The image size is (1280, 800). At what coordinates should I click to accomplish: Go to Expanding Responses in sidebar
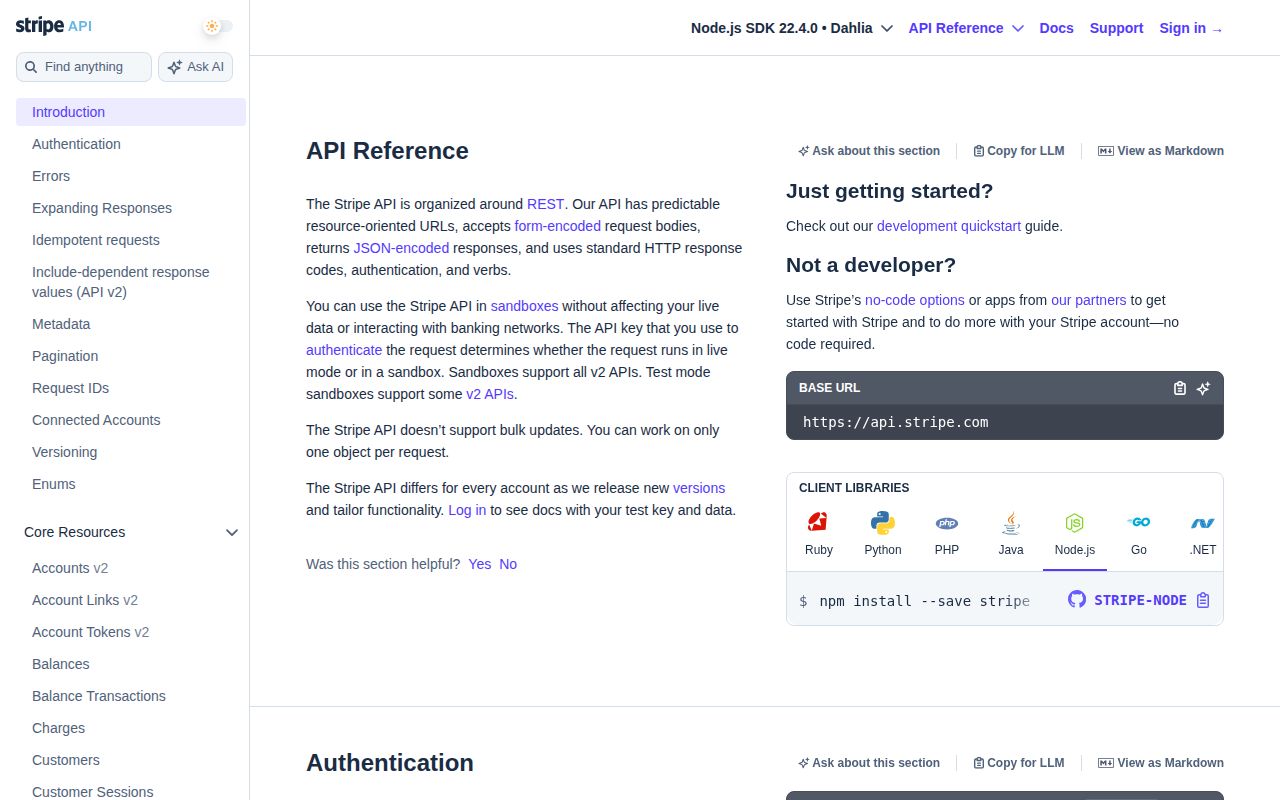click(102, 208)
